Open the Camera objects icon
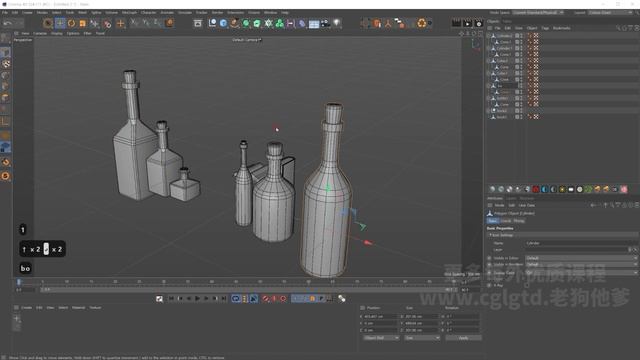Image resolution: width=640 pixels, height=360 pixels. pyautogui.click(x=325, y=23)
